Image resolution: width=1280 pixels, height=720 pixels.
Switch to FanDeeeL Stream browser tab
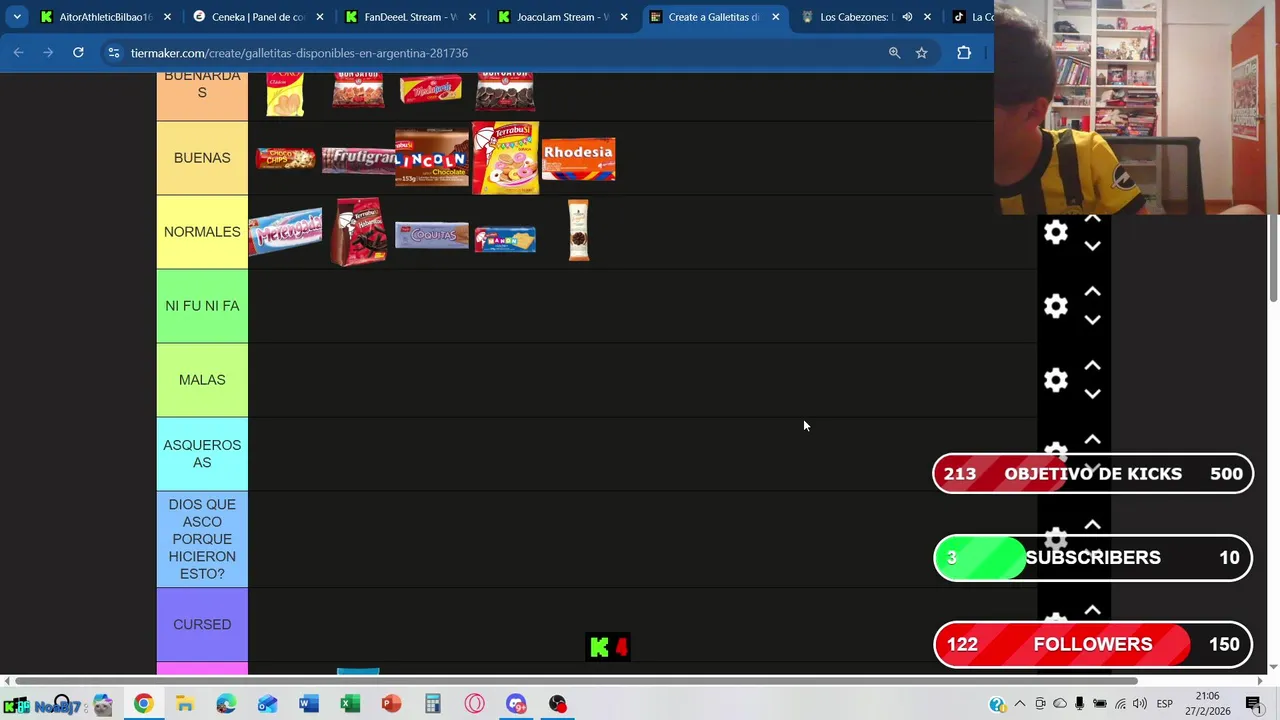pos(408,17)
